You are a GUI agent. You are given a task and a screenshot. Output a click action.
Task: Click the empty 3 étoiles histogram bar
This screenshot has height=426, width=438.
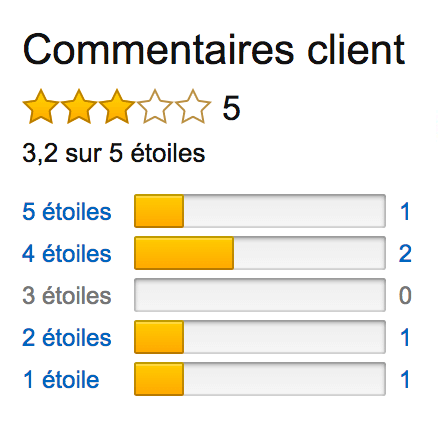pos(260,295)
